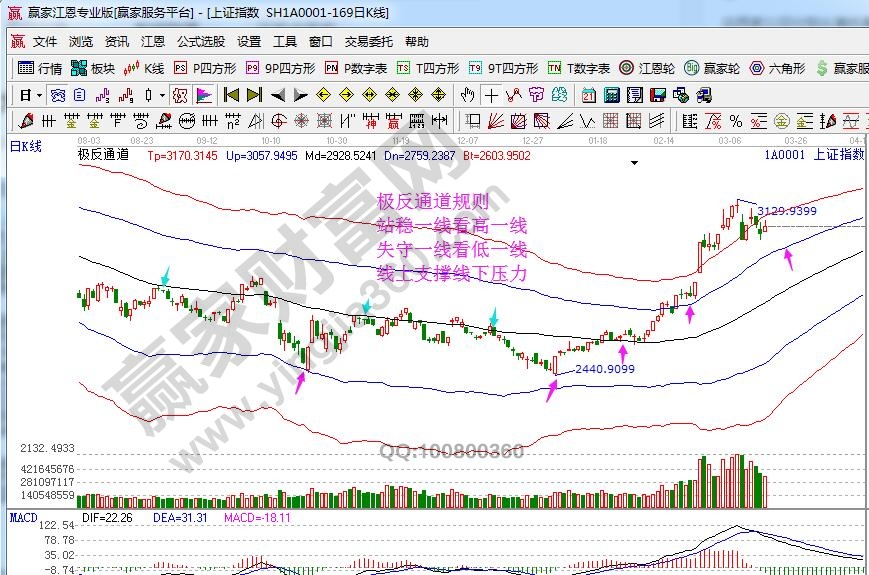The height and width of the screenshot is (575, 869).
Task: Toggle the crosshair cursor tool
Action: pos(491,95)
